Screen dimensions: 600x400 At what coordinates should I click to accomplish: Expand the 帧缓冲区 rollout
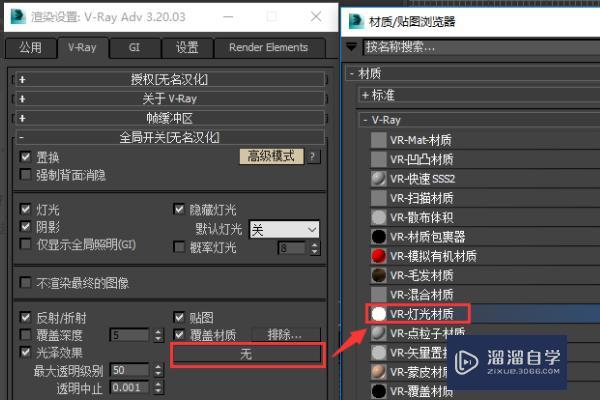coord(170,118)
